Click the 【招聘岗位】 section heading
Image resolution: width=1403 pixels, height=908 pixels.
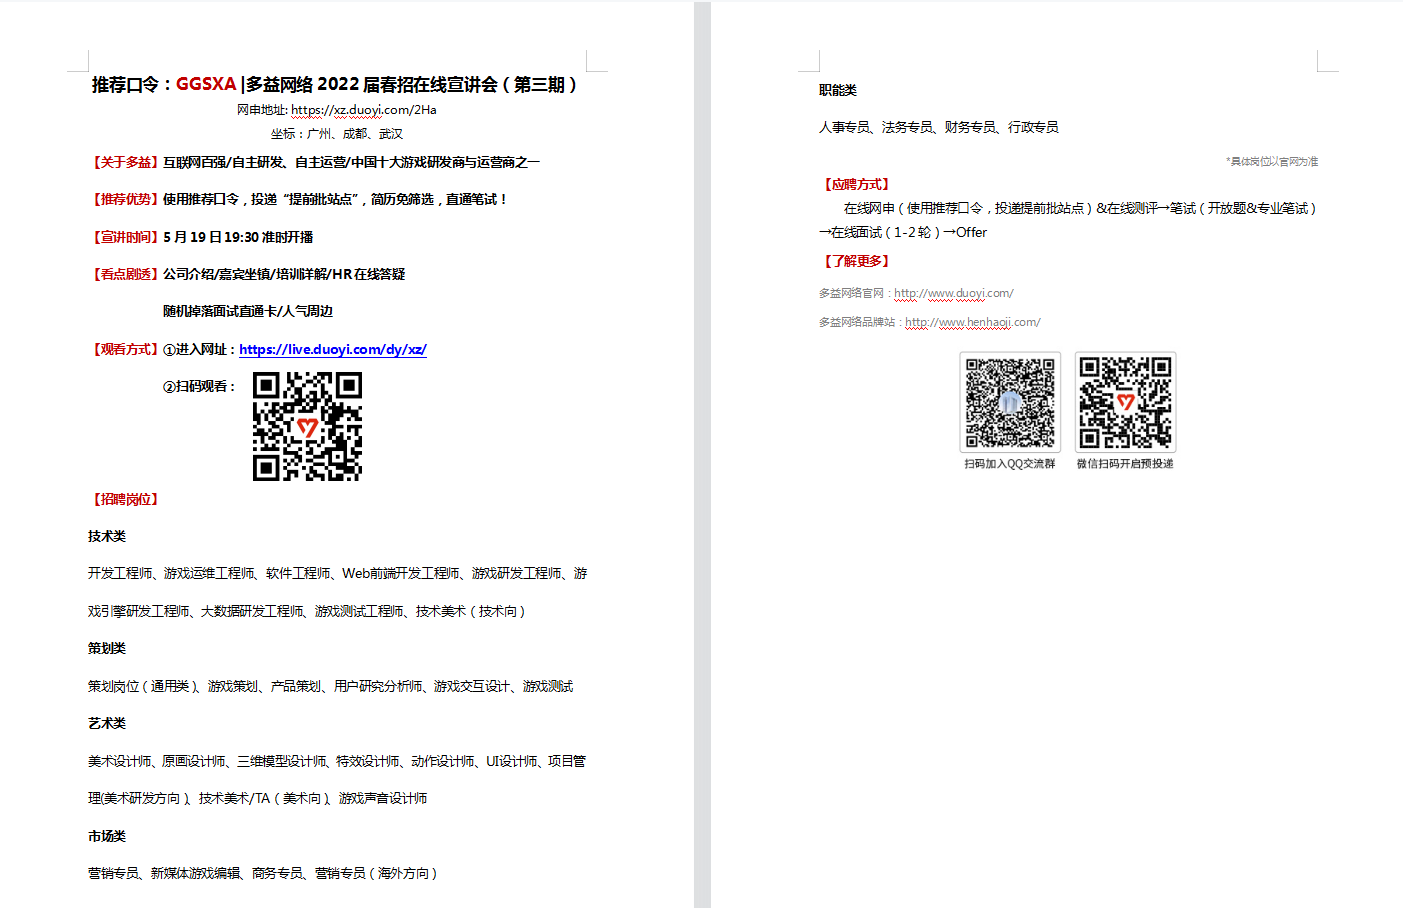point(124,499)
